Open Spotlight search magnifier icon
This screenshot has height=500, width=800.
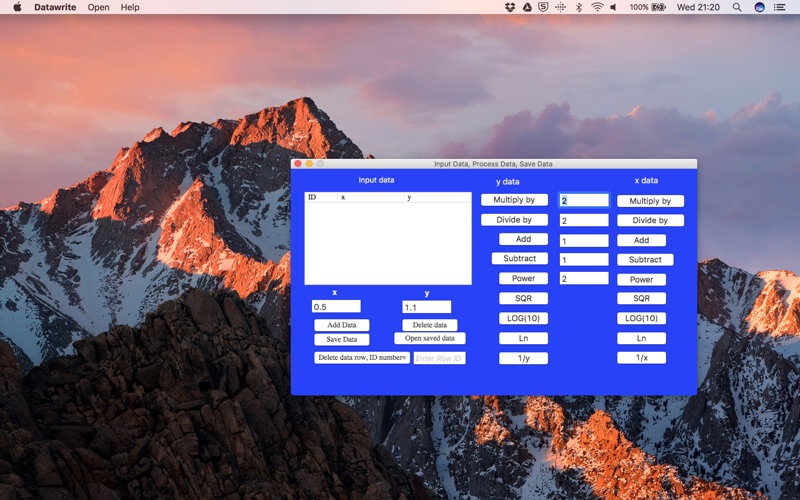coord(737,7)
